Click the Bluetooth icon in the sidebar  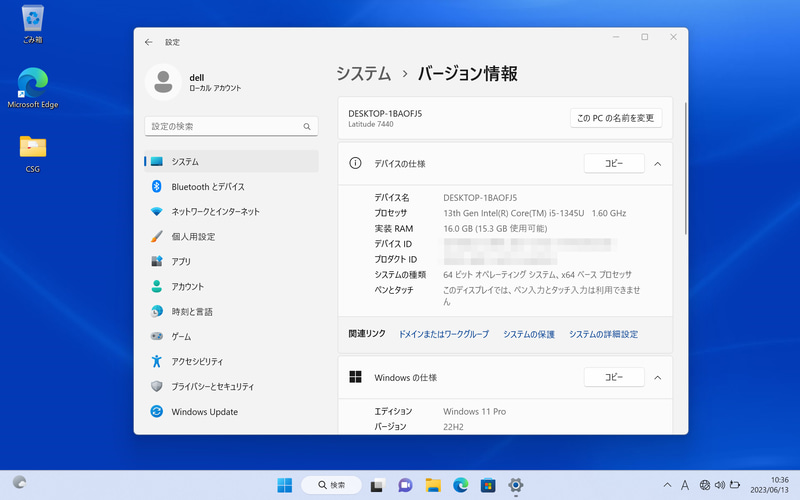tap(157, 186)
